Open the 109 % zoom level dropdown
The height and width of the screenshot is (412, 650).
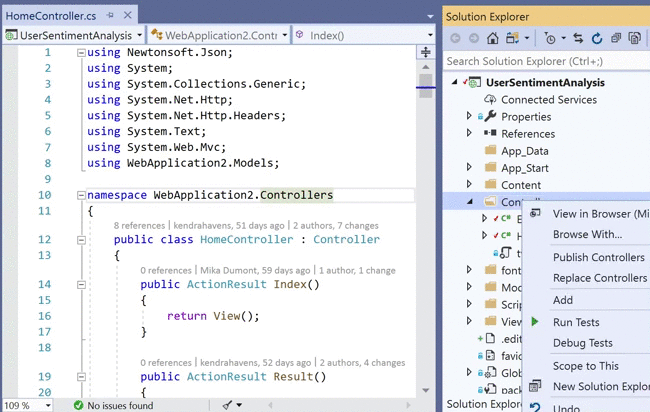click(49, 405)
